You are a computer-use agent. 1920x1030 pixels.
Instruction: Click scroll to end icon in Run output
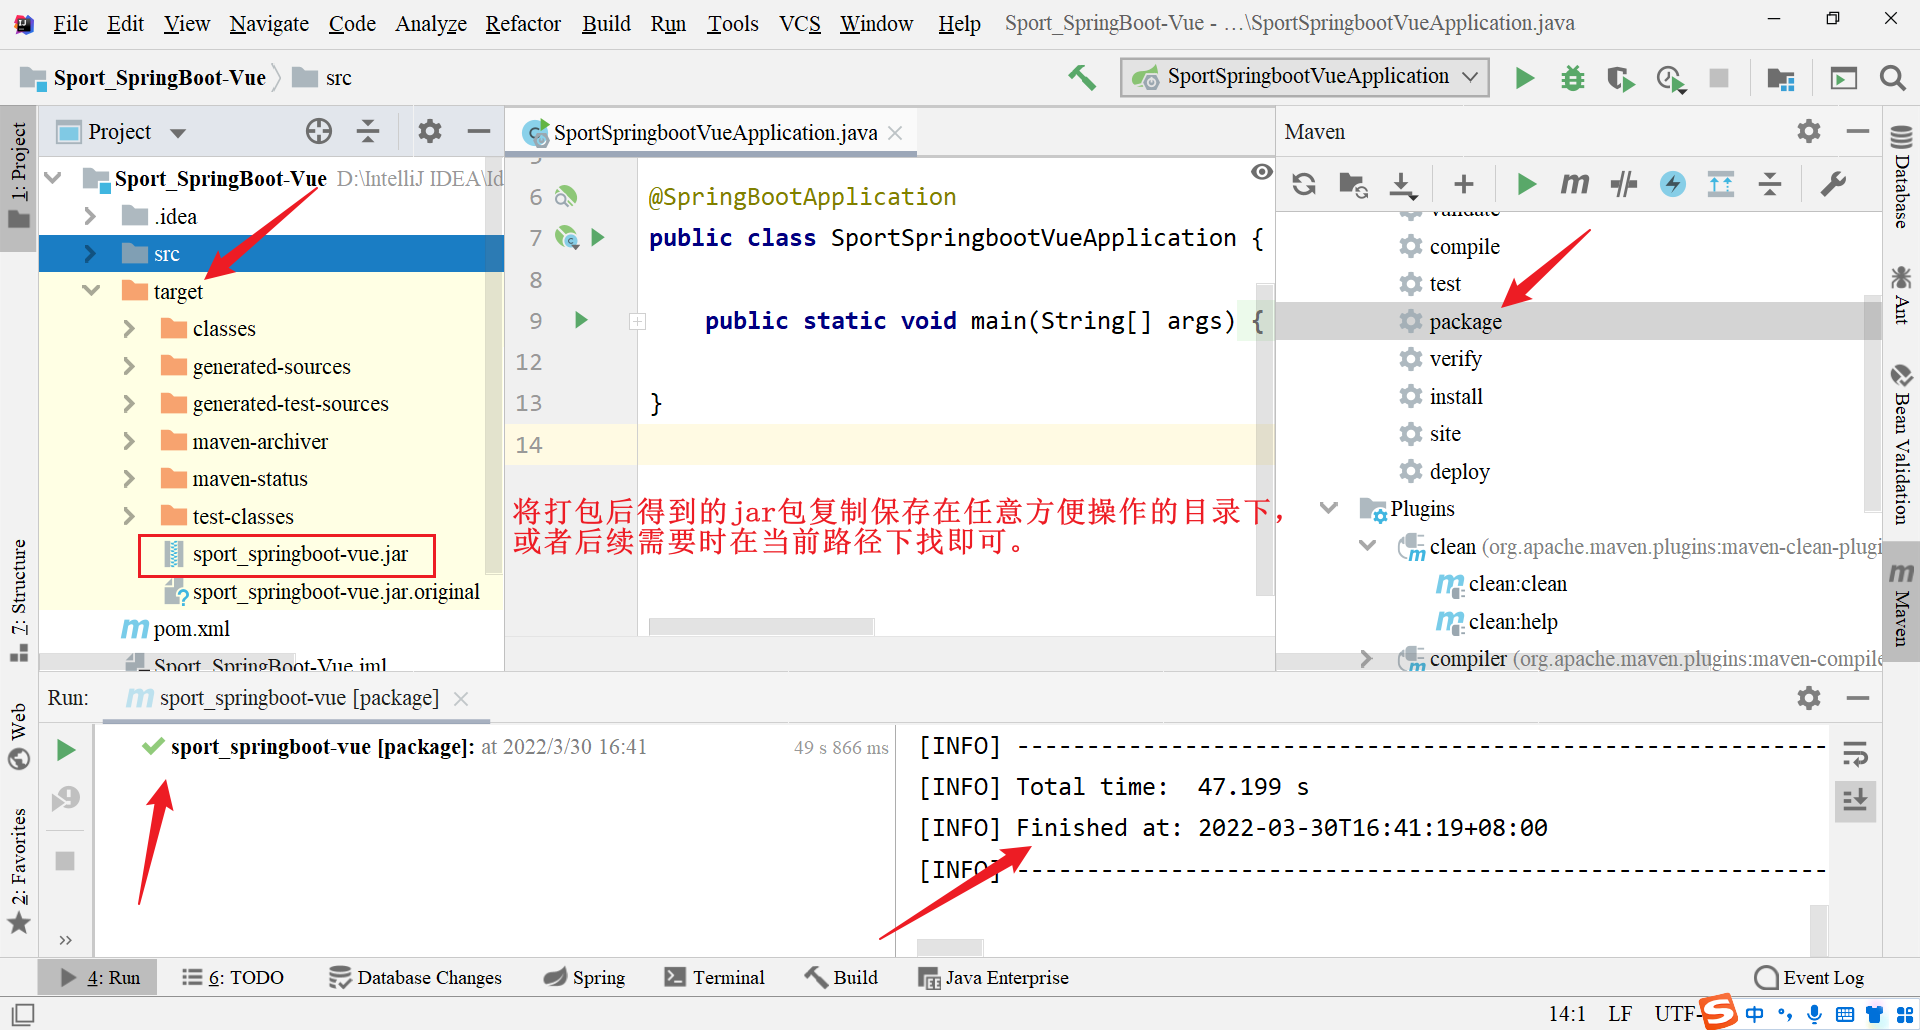tap(1855, 801)
